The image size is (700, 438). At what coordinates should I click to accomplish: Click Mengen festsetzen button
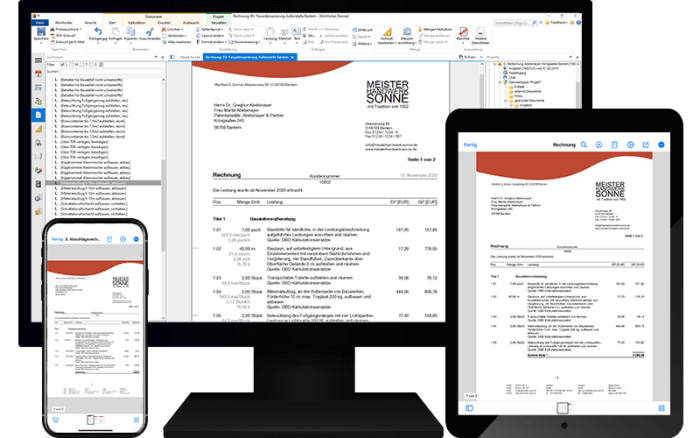435,29
